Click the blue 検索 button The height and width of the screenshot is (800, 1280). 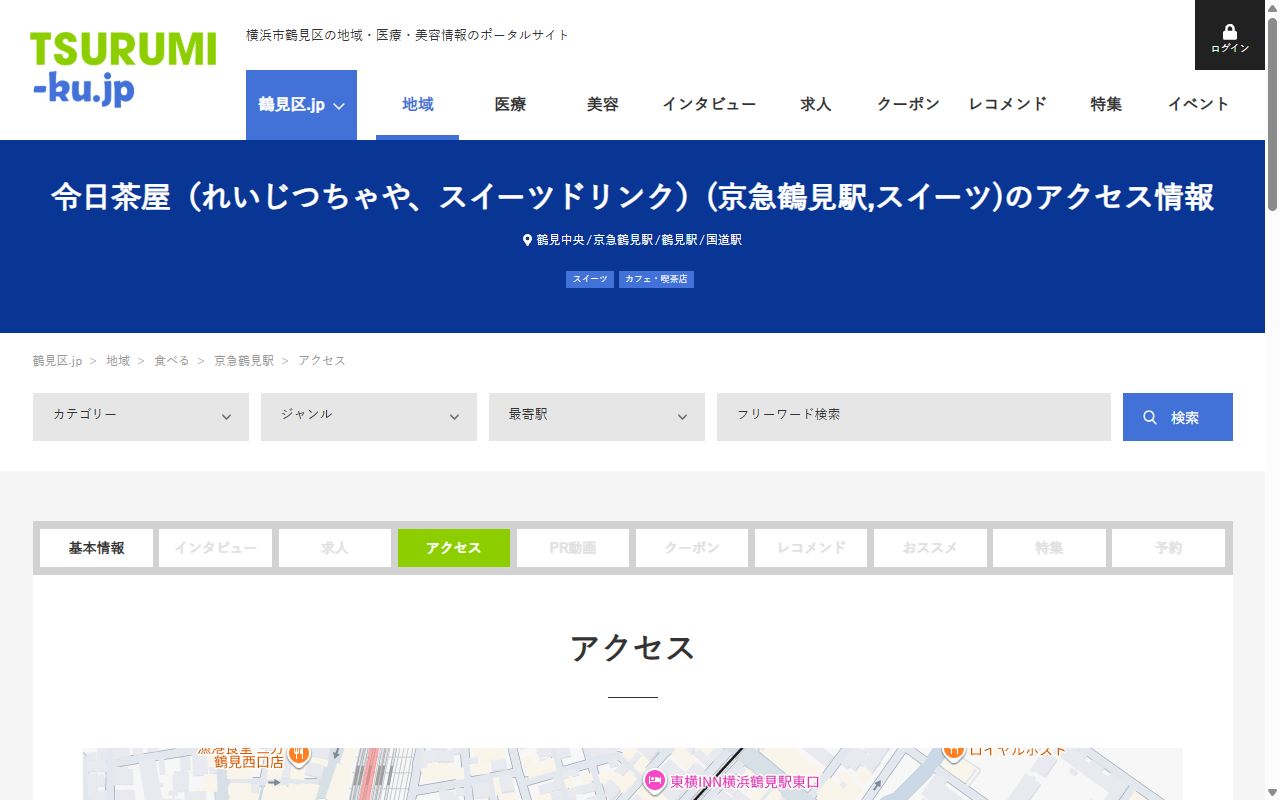pyautogui.click(x=1178, y=417)
